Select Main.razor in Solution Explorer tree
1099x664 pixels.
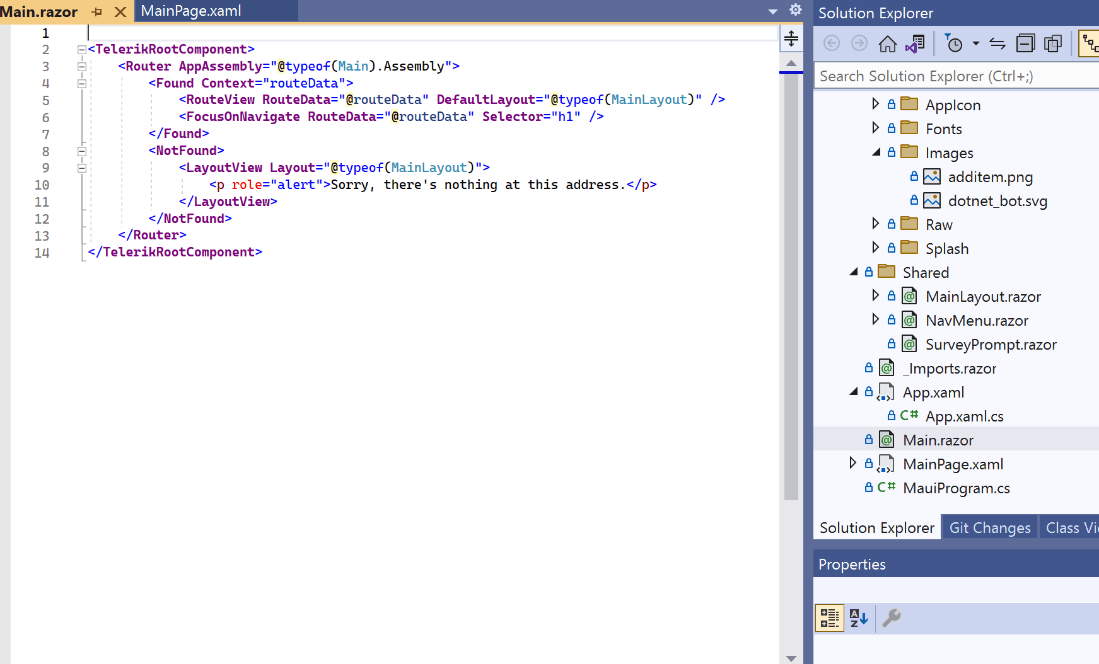point(938,440)
